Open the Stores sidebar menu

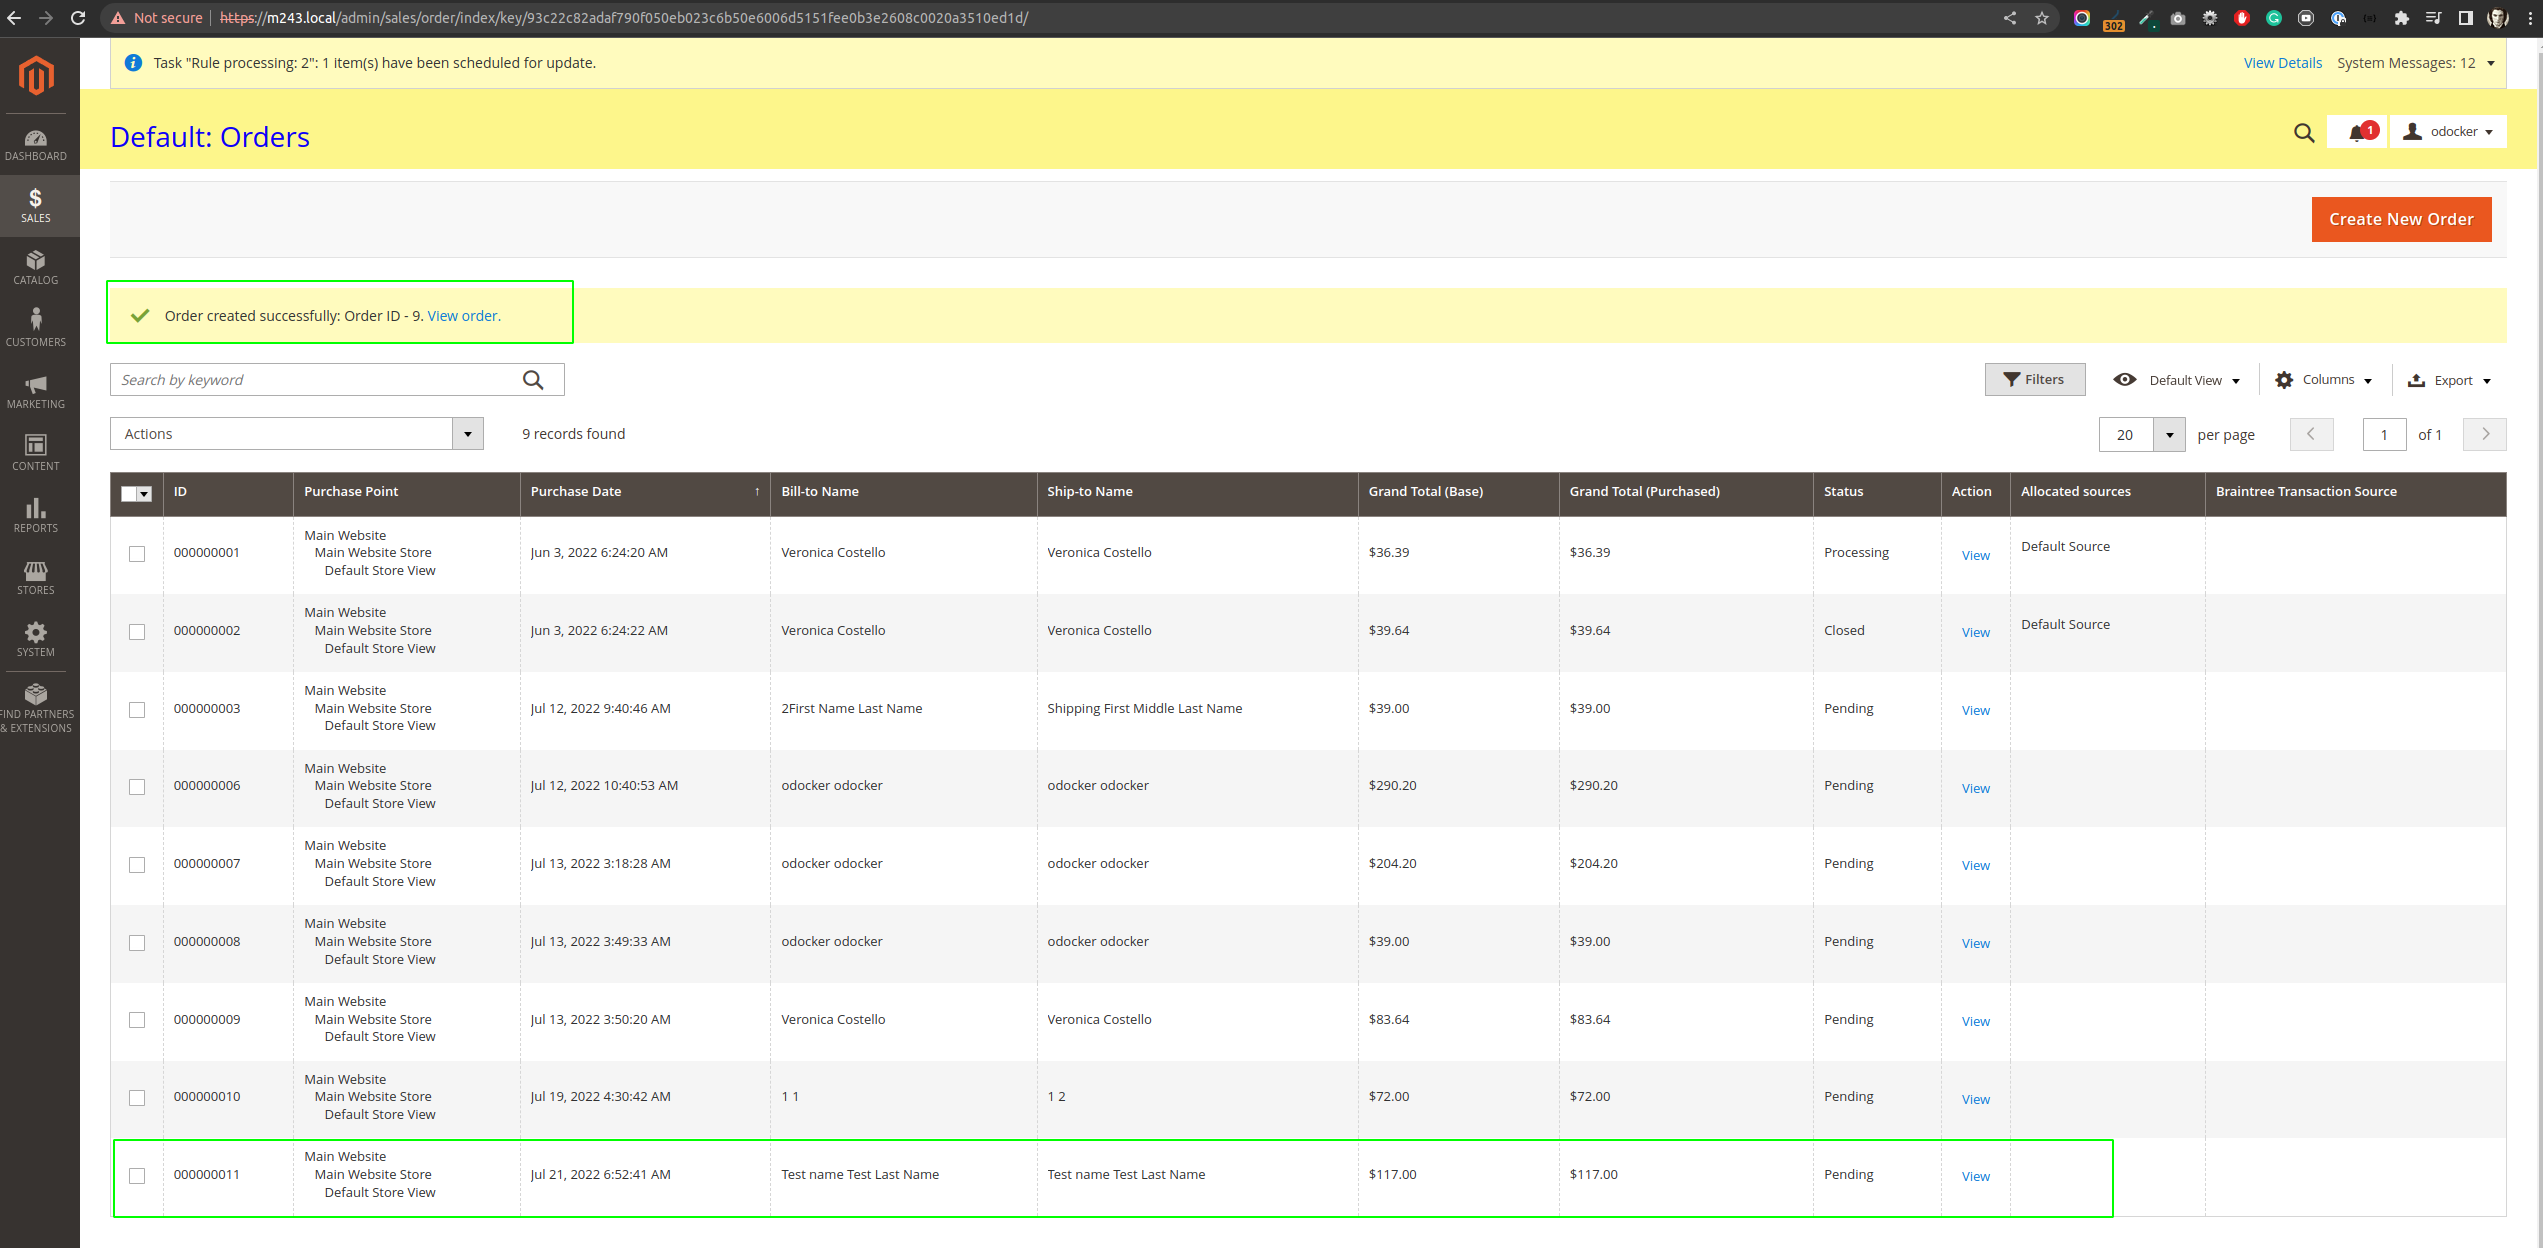(x=36, y=577)
